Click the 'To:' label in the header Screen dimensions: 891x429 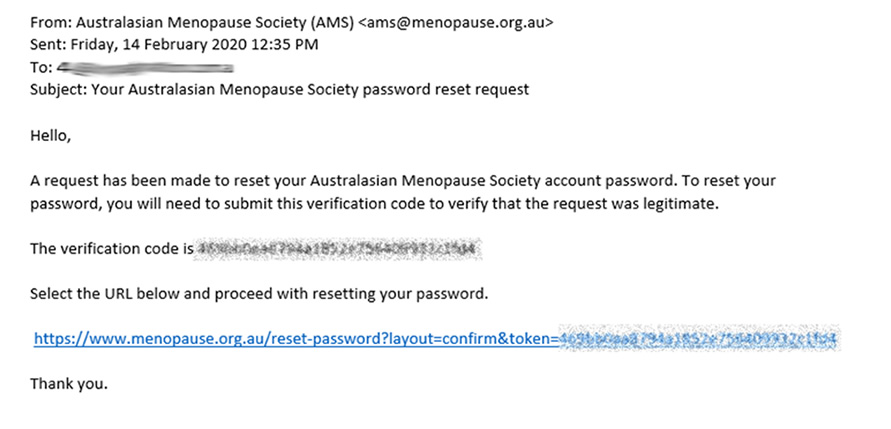[x=41, y=68]
